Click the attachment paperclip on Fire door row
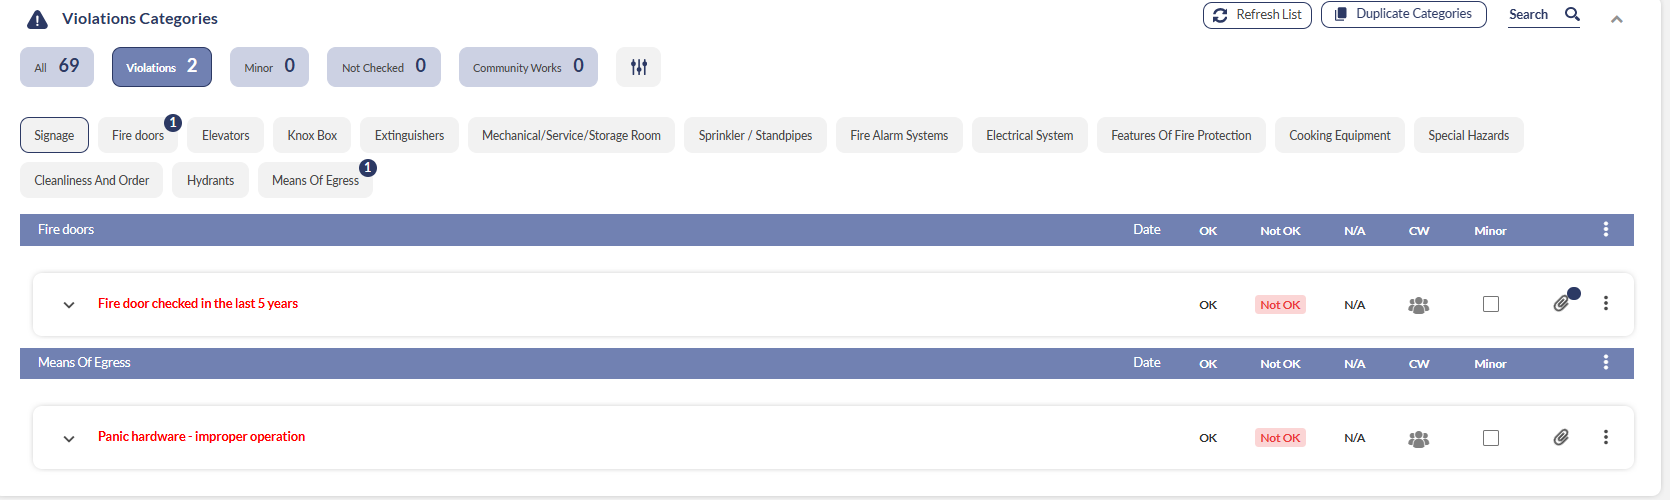The image size is (1670, 500). coord(1560,303)
